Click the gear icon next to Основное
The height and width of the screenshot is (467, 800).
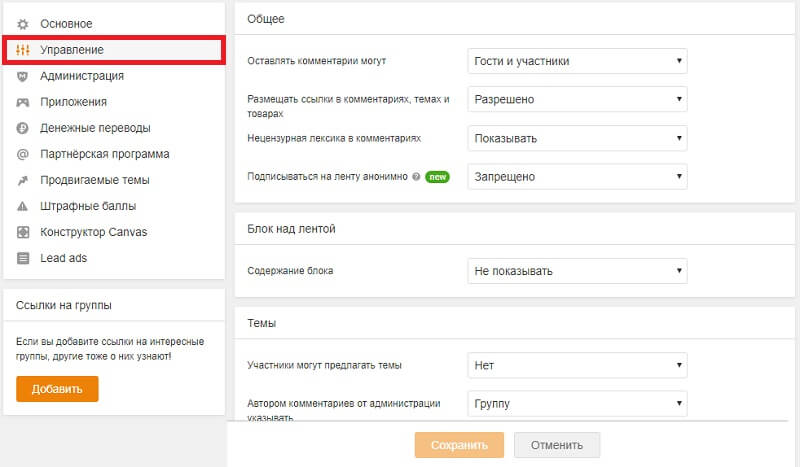(x=23, y=23)
